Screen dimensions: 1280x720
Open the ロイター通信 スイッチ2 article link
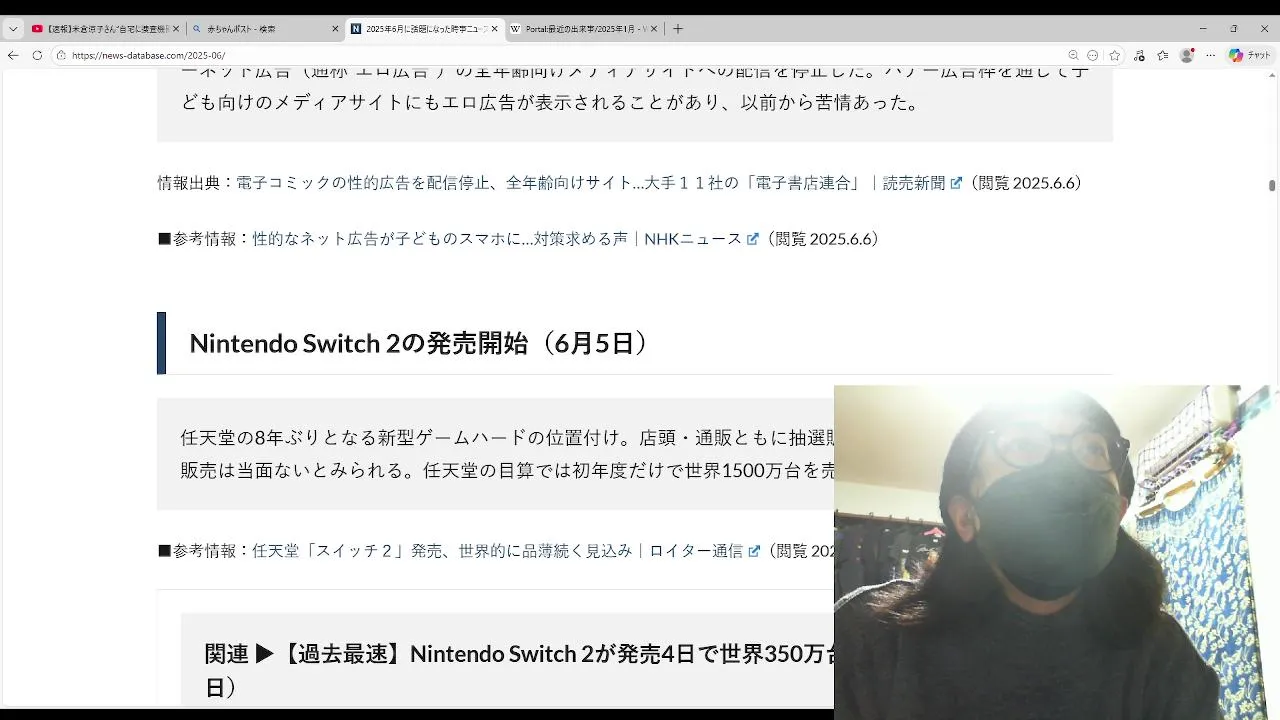[x=497, y=551]
